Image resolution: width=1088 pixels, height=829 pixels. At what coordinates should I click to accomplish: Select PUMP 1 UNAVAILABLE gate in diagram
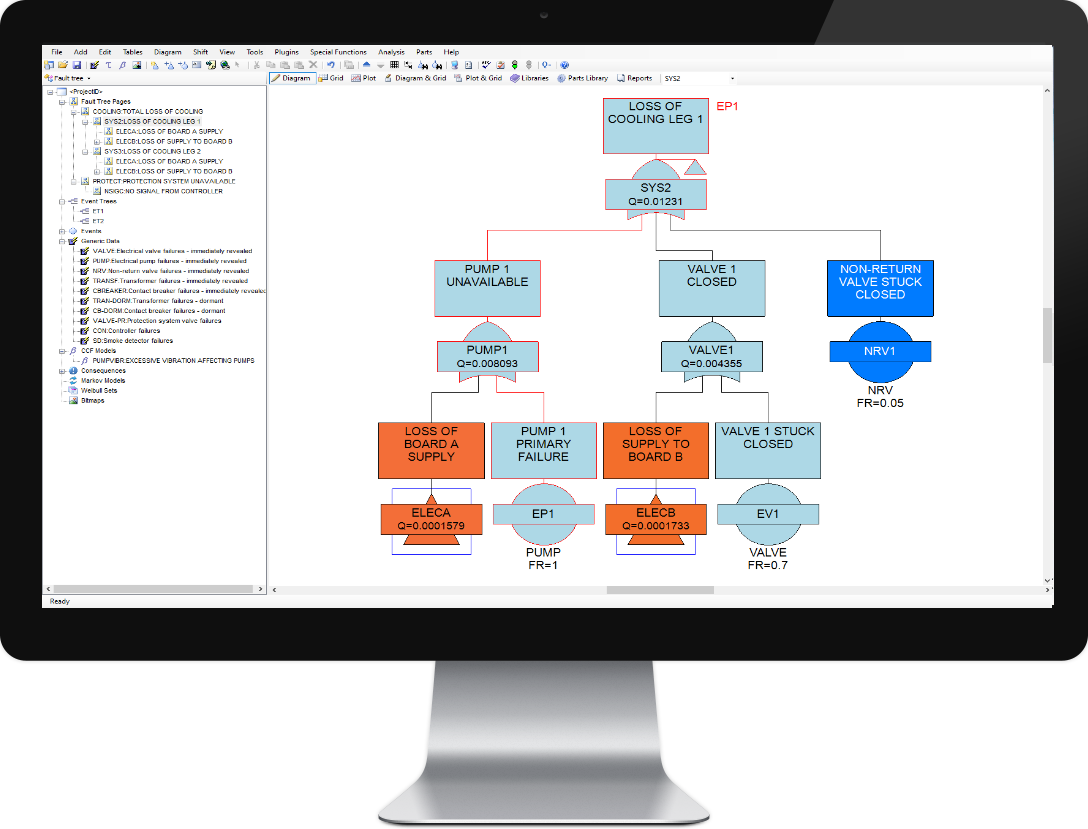pos(488,288)
